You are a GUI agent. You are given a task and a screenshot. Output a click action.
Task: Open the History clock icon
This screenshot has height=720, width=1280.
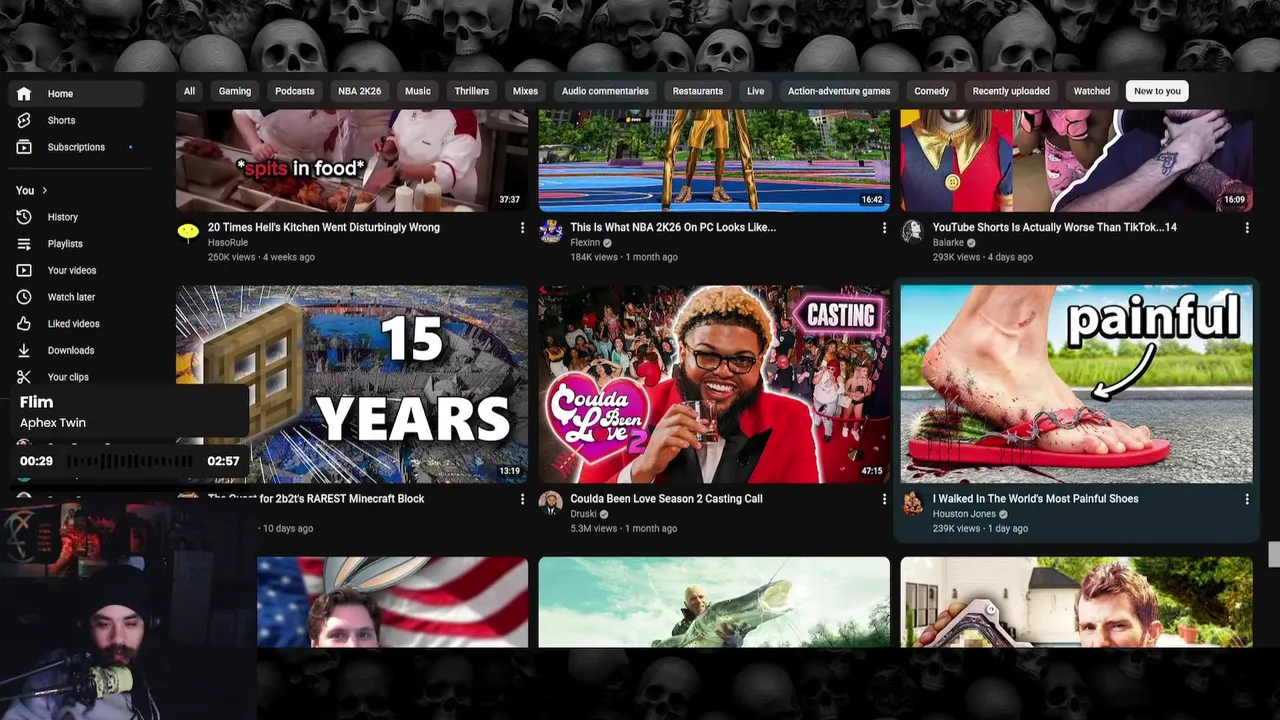coord(24,217)
